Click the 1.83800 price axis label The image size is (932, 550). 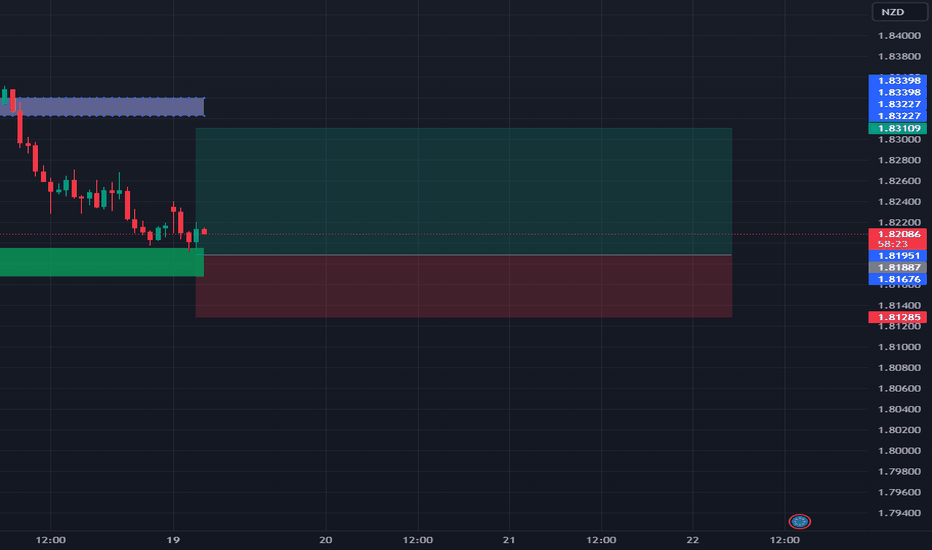click(899, 56)
